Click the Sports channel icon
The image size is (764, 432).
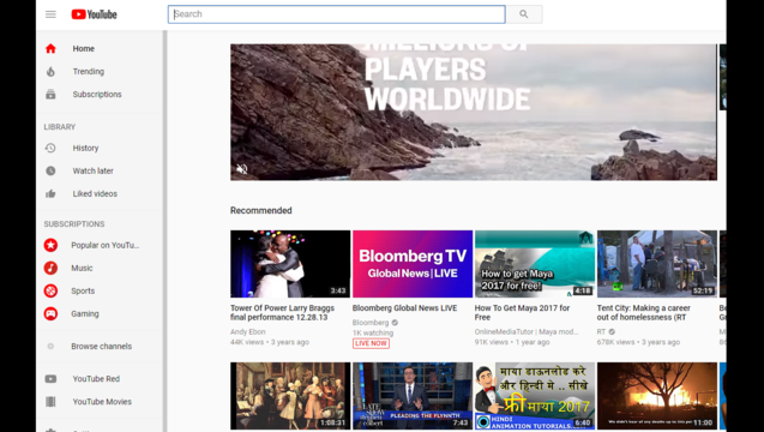coord(51,291)
